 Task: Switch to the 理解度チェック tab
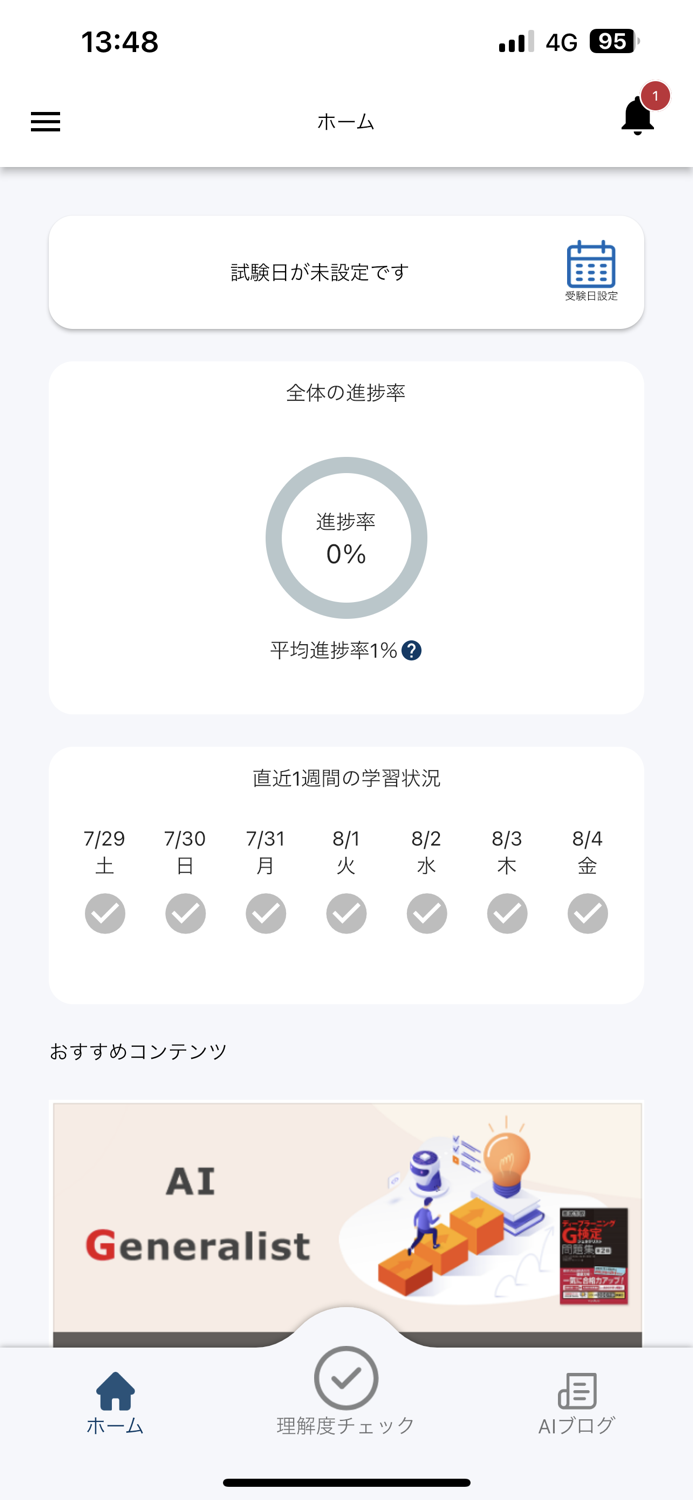coord(346,1400)
